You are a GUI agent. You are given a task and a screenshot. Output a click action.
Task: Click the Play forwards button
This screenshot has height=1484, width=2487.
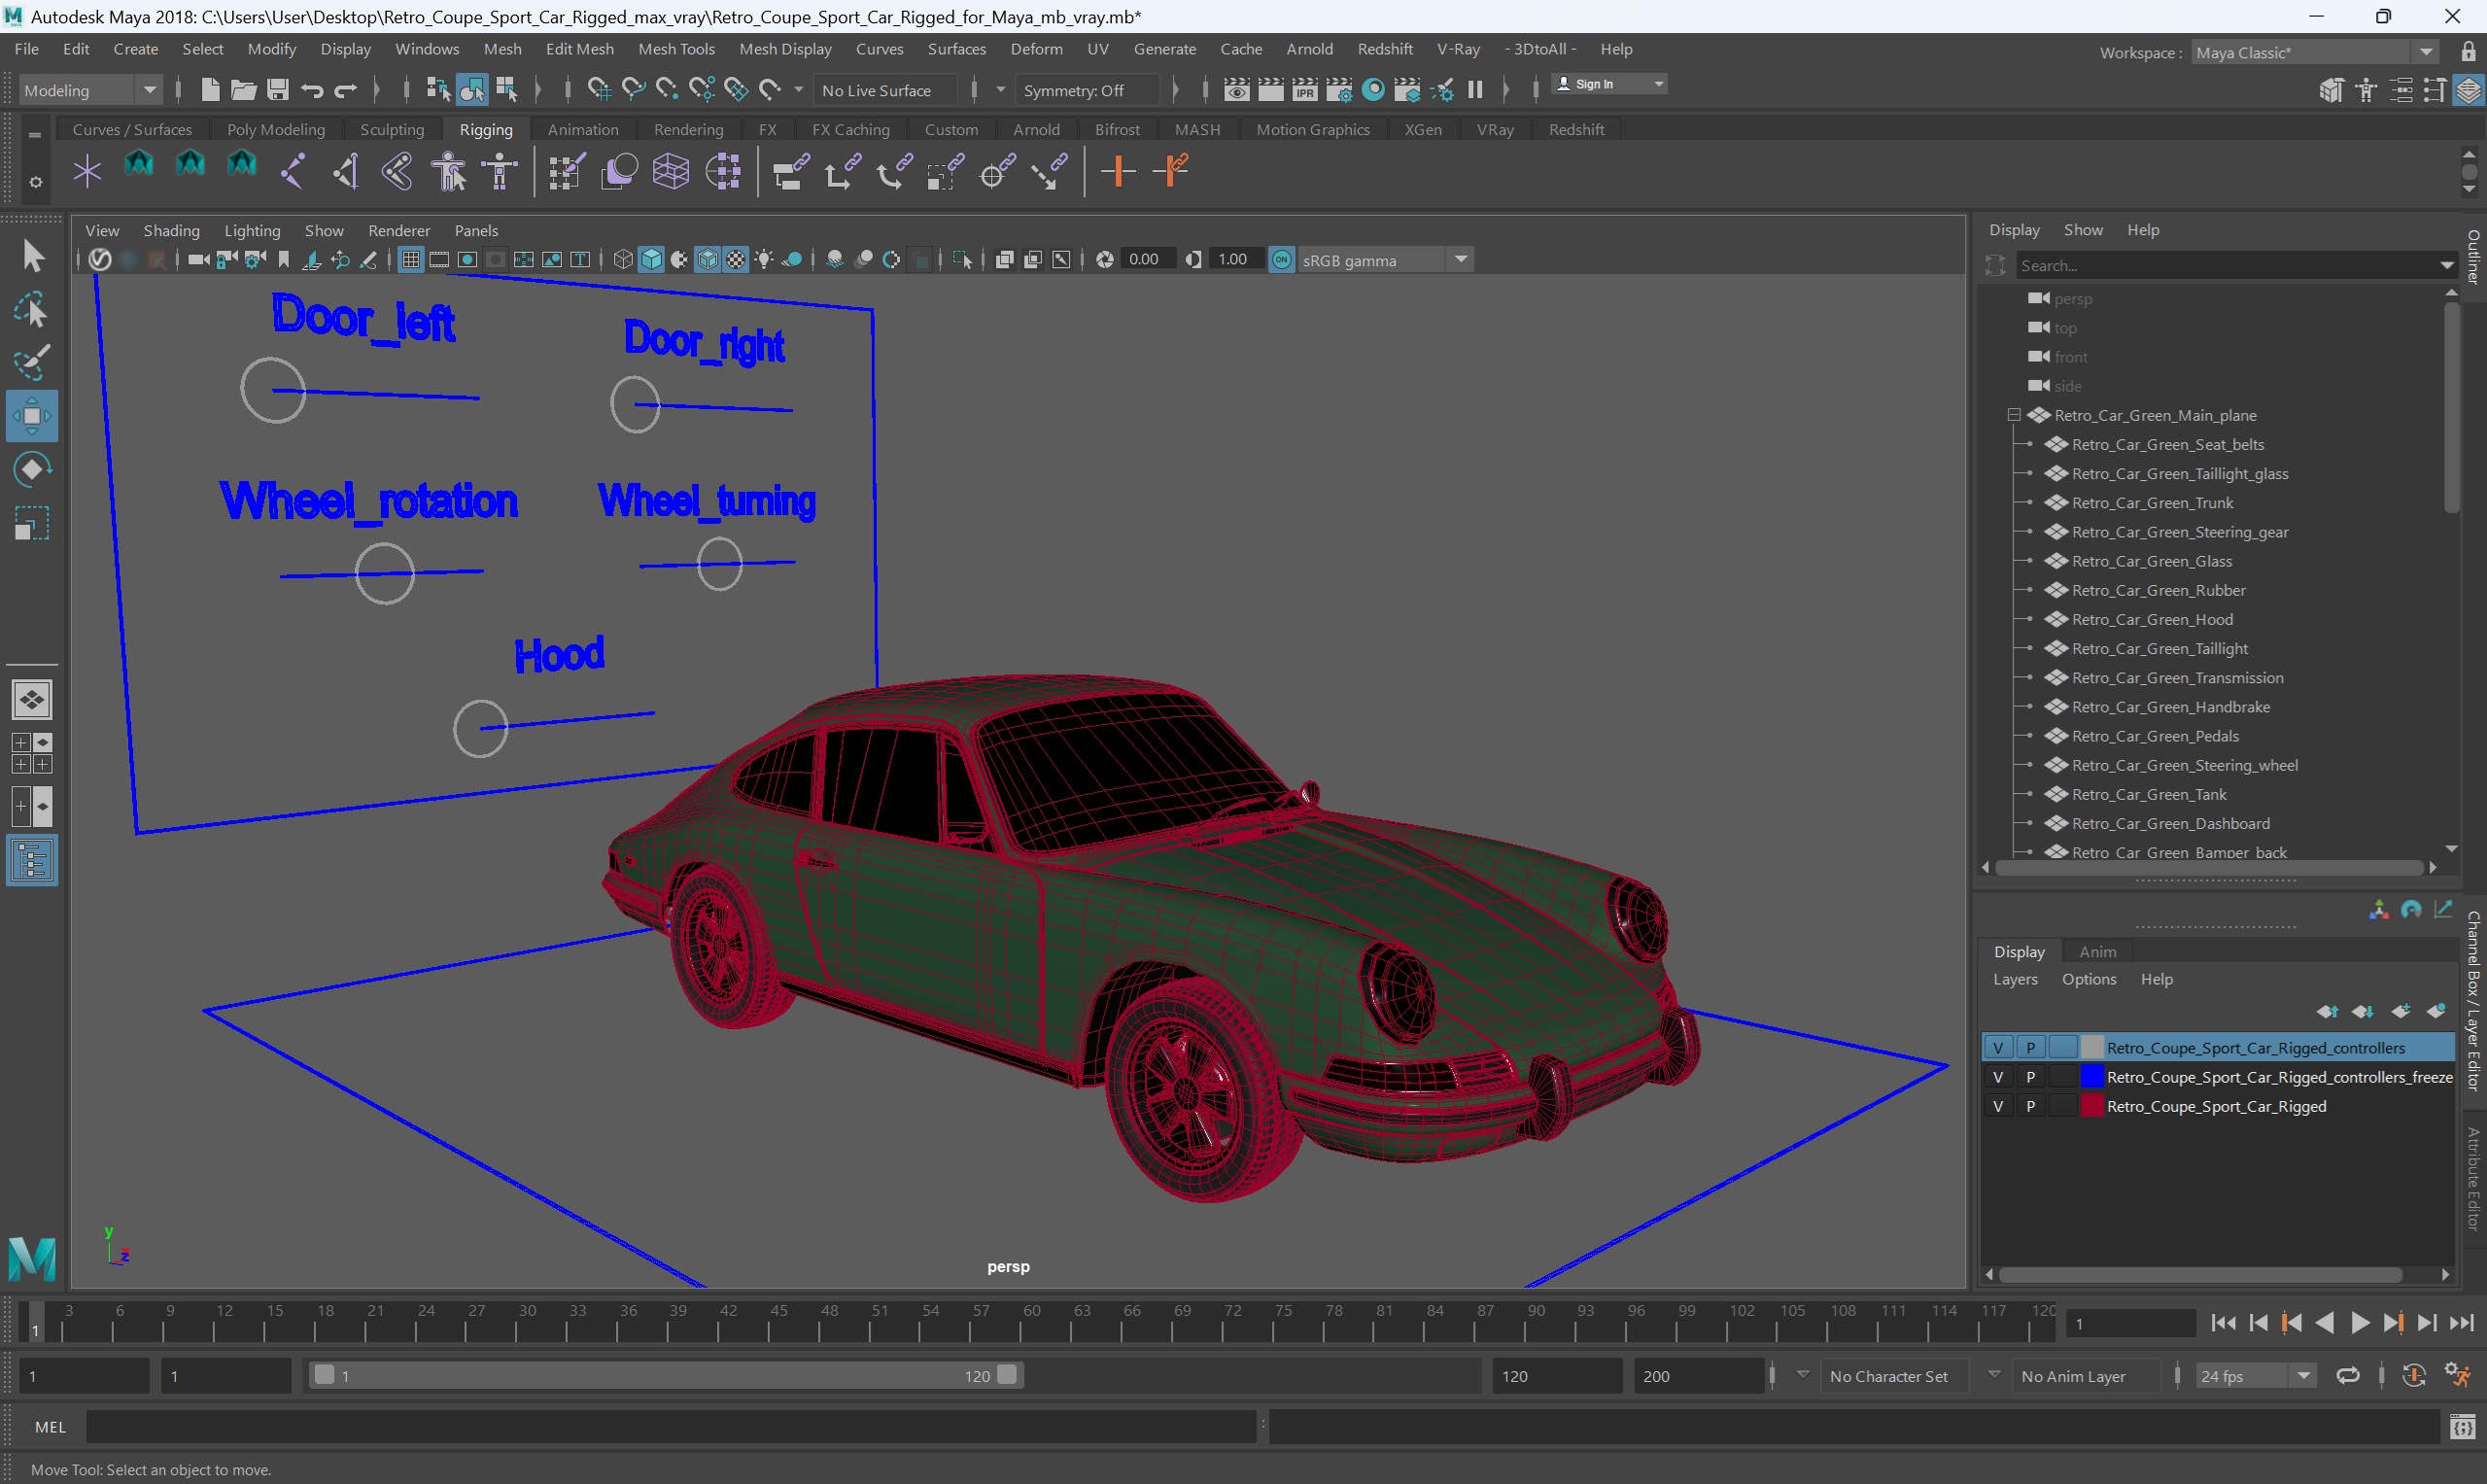pos(2359,1323)
